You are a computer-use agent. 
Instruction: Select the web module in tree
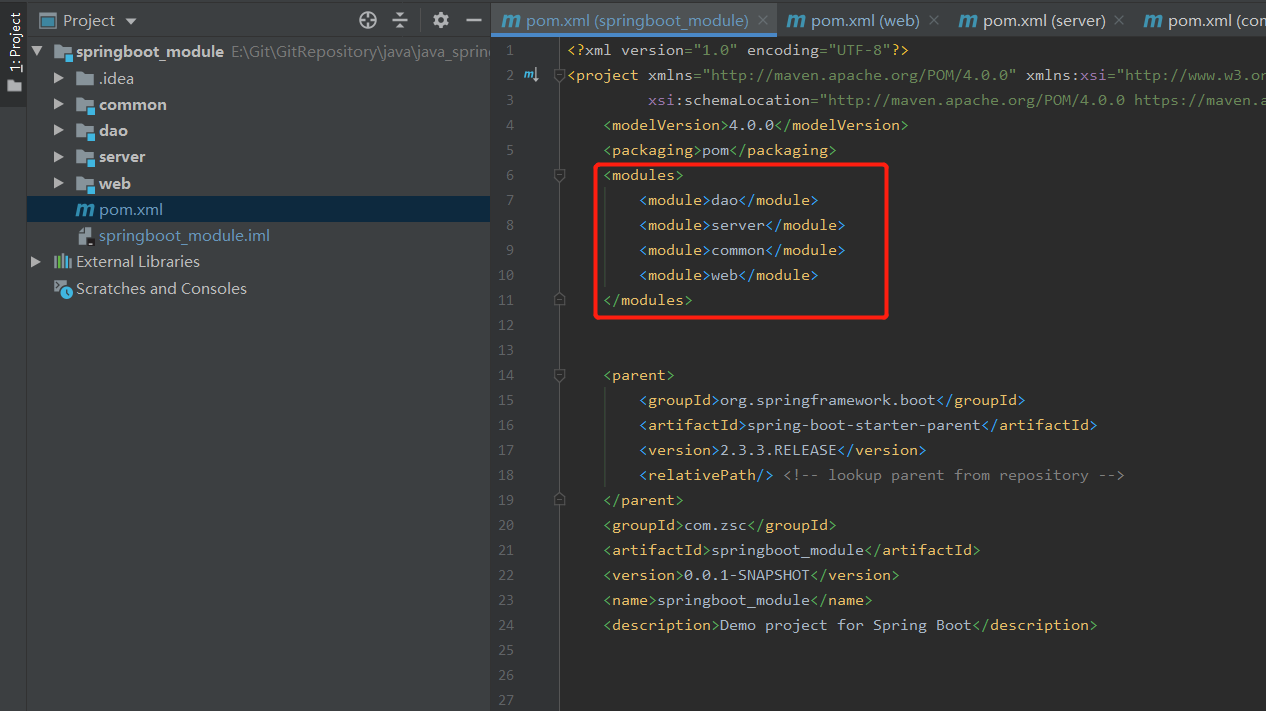114,184
